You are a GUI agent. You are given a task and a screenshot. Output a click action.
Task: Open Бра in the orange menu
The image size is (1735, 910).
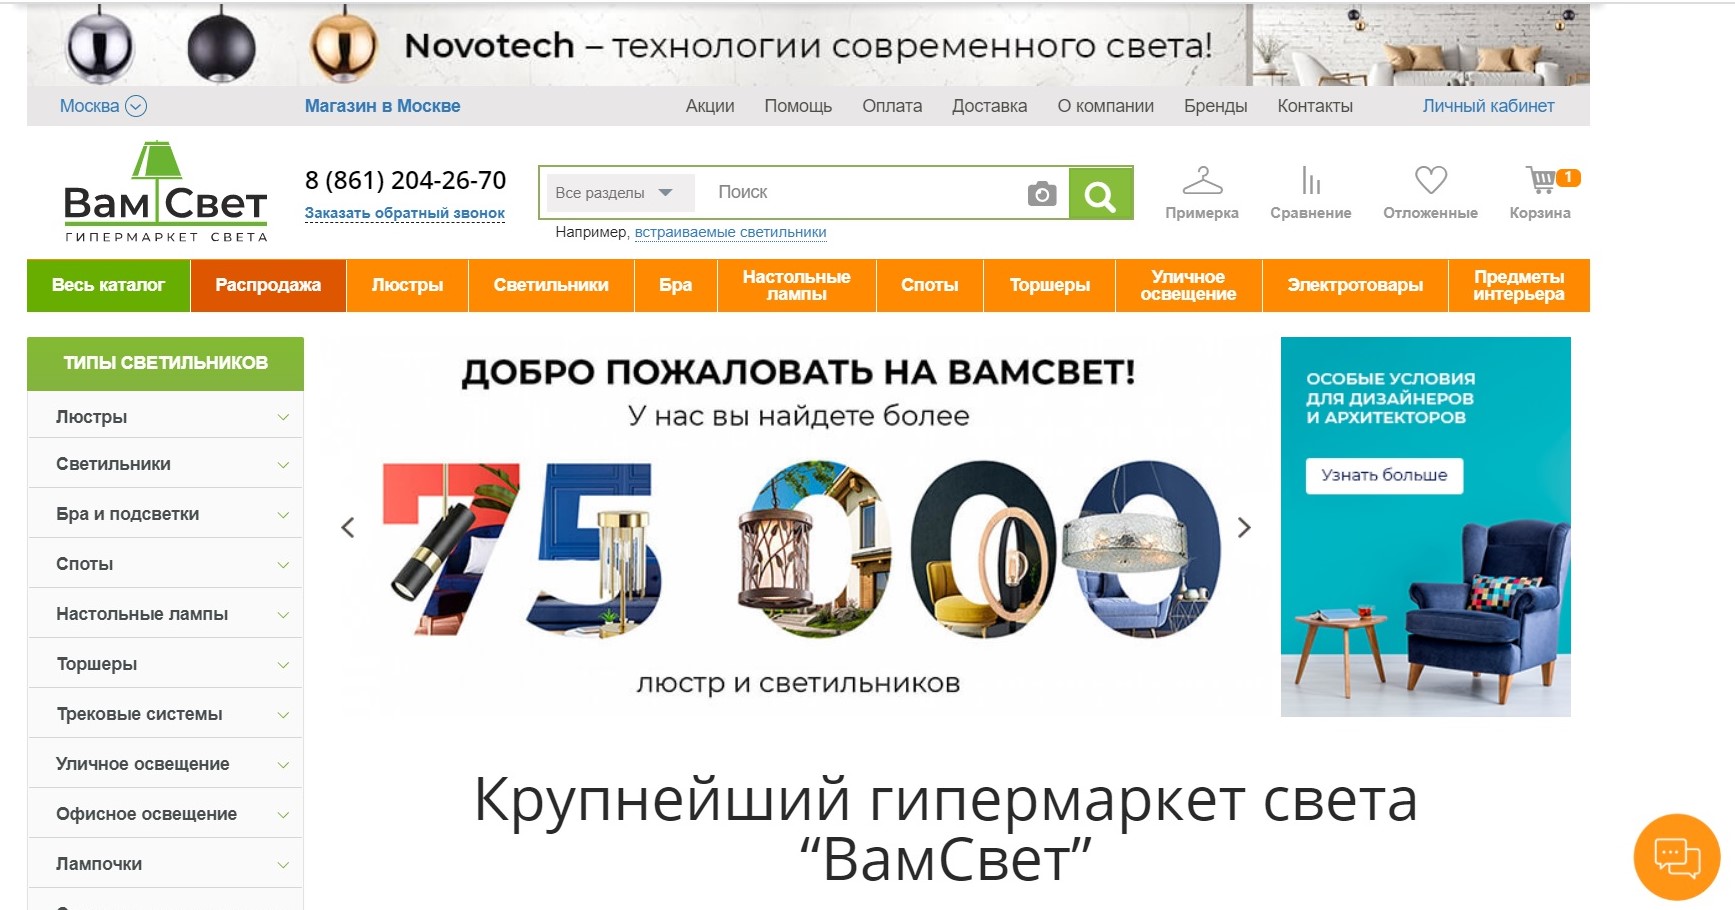click(x=675, y=285)
